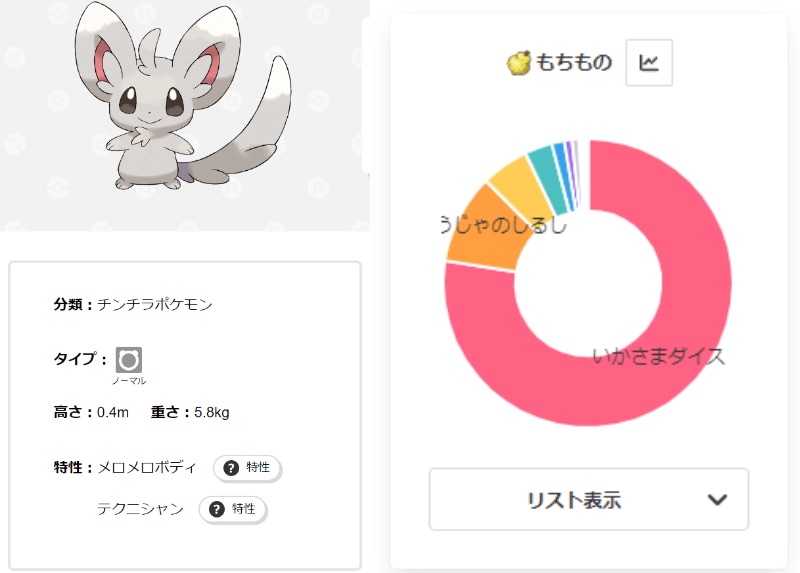This screenshot has width=800, height=573.
Task: Click the メロメロボディ ability name
Action: (x=147, y=468)
